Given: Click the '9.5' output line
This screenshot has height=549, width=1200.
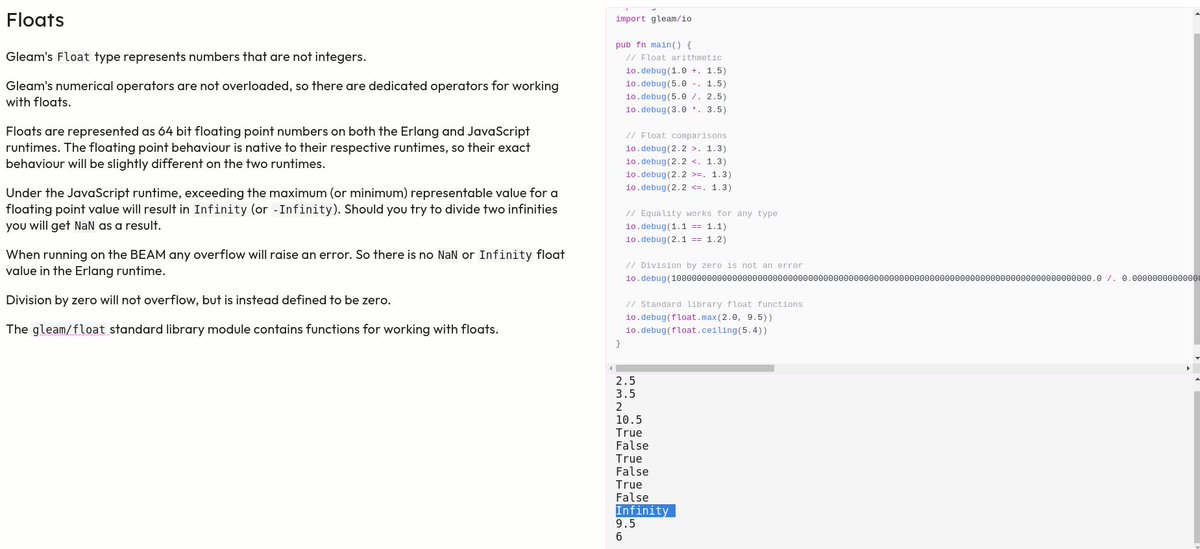Looking at the screenshot, I should 626,524.
